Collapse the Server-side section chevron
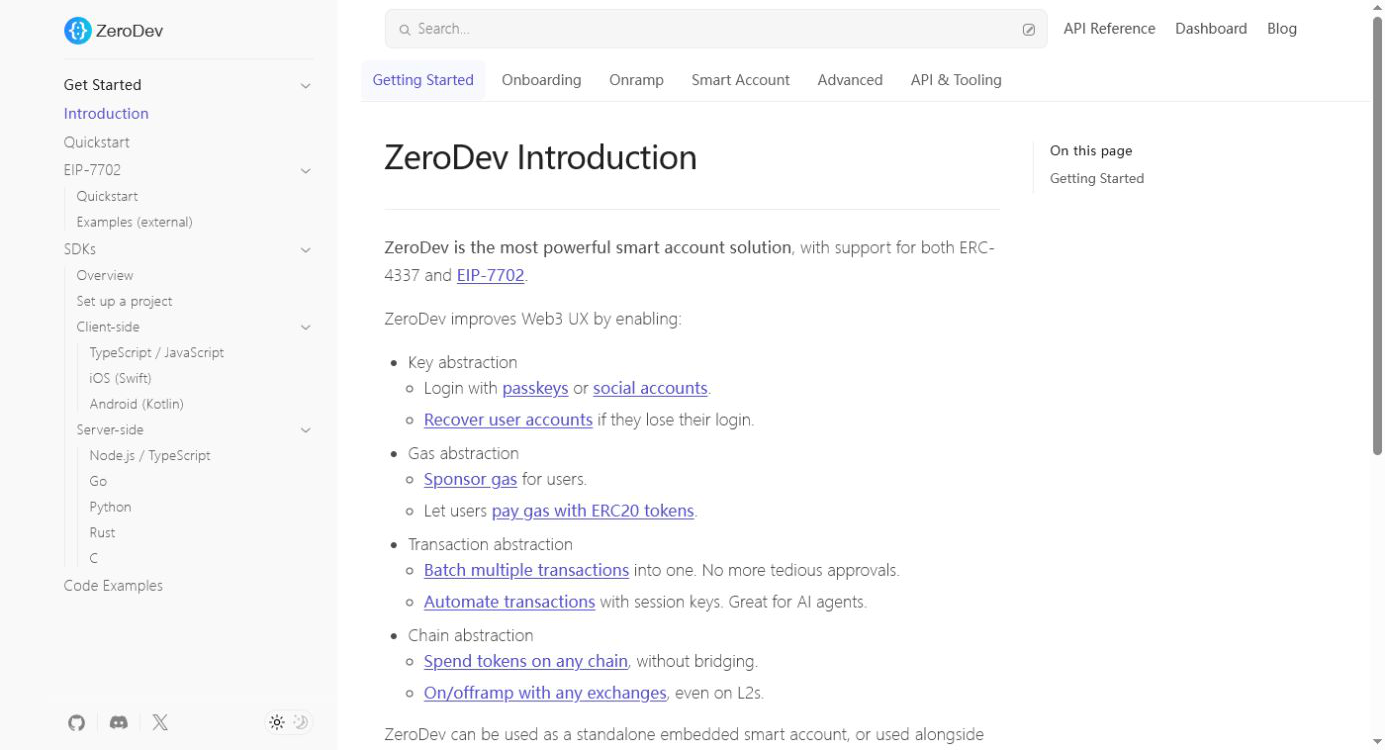The height and width of the screenshot is (750, 1385). click(x=306, y=431)
